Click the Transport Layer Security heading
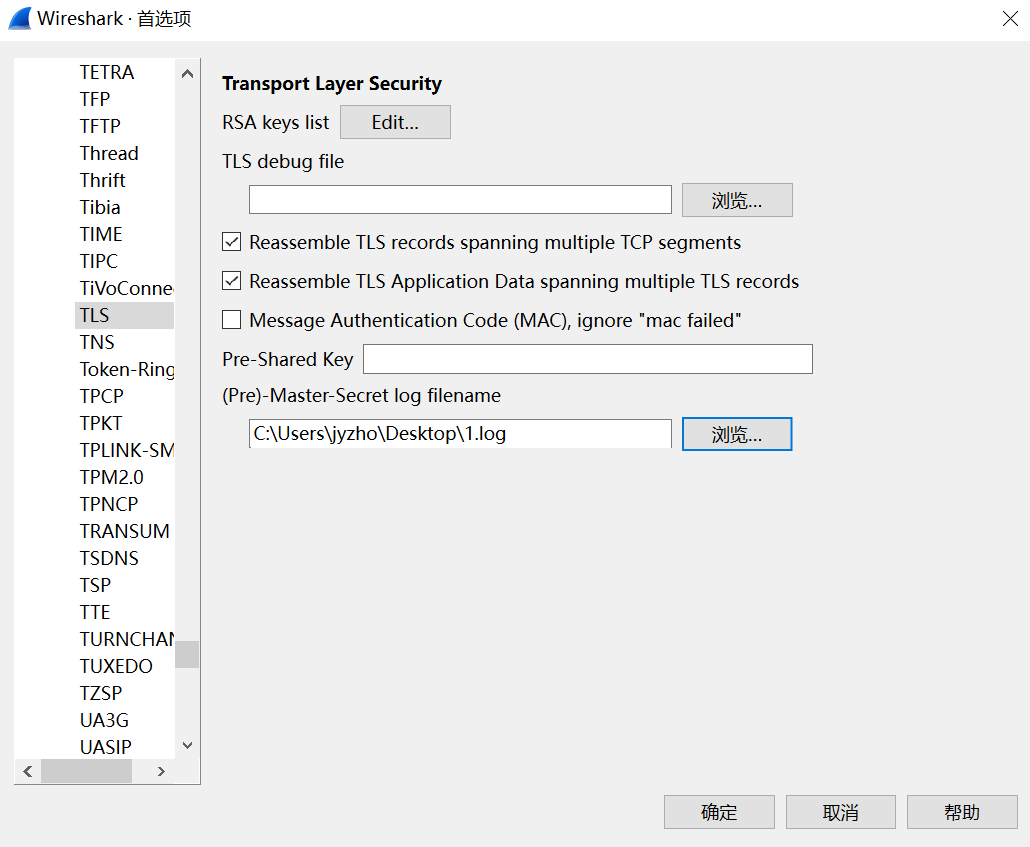This screenshot has height=847, width=1030. coord(332,83)
